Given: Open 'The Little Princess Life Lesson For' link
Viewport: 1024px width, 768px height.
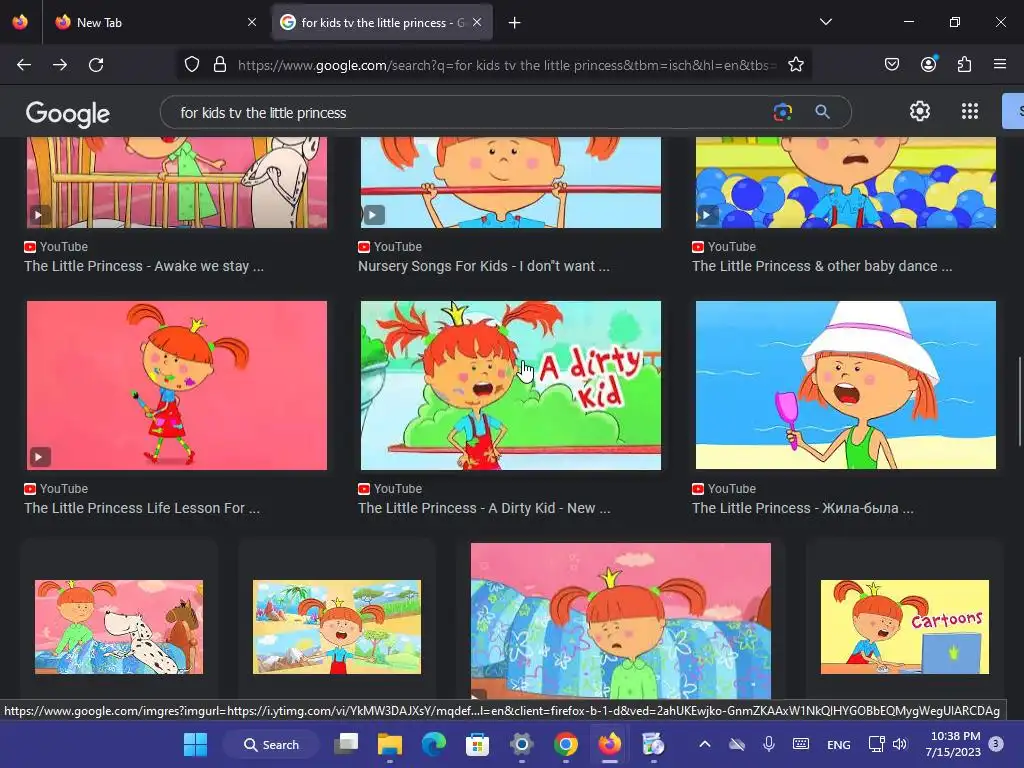Looking at the screenshot, I should tap(142, 508).
